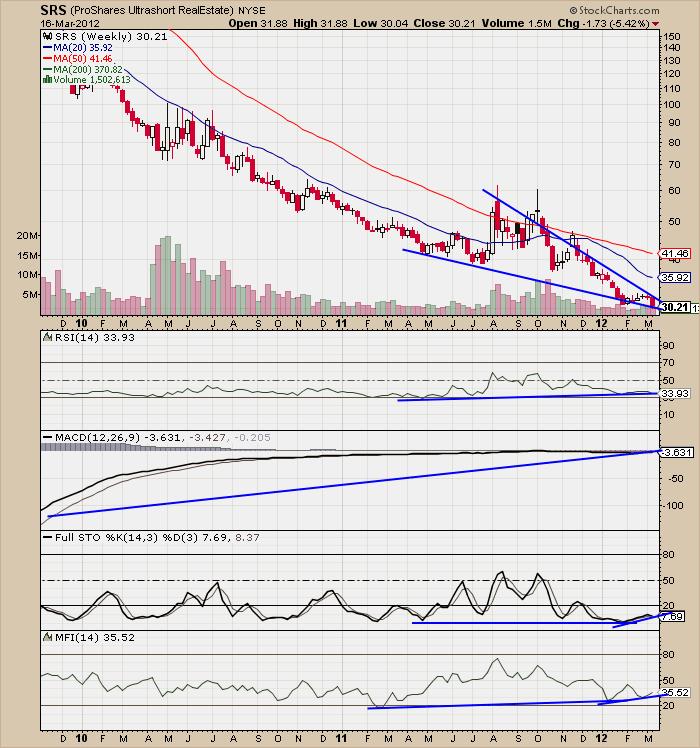Click the 16-Mar-2012 date label
Image resolution: width=700 pixels, height=748 pixels.
[70, 23]
